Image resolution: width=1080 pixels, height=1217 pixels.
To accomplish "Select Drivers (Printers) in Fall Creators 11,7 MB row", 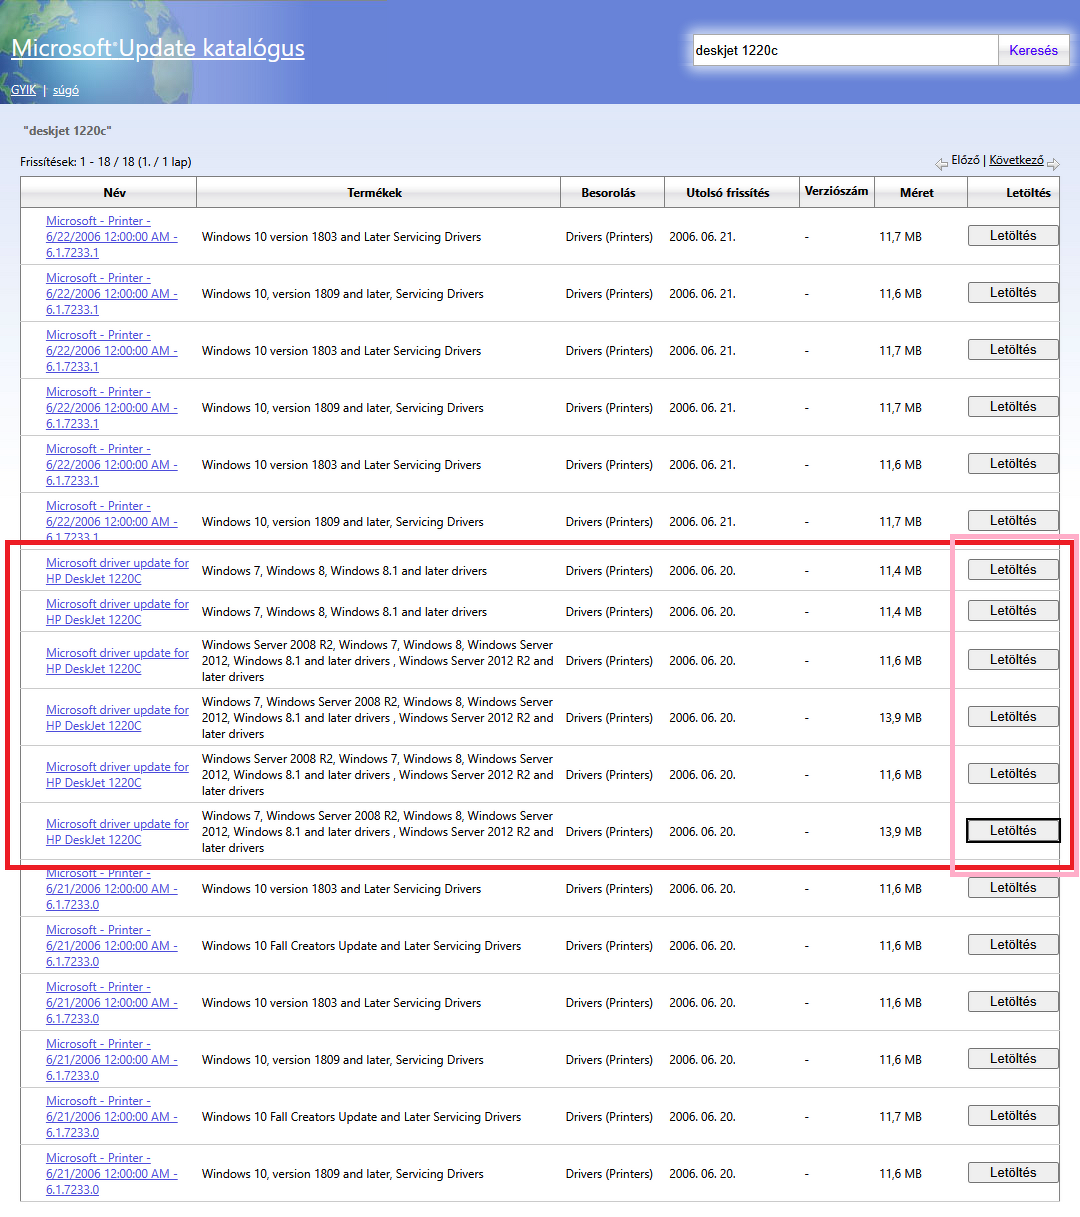I will pos(609,1117).
